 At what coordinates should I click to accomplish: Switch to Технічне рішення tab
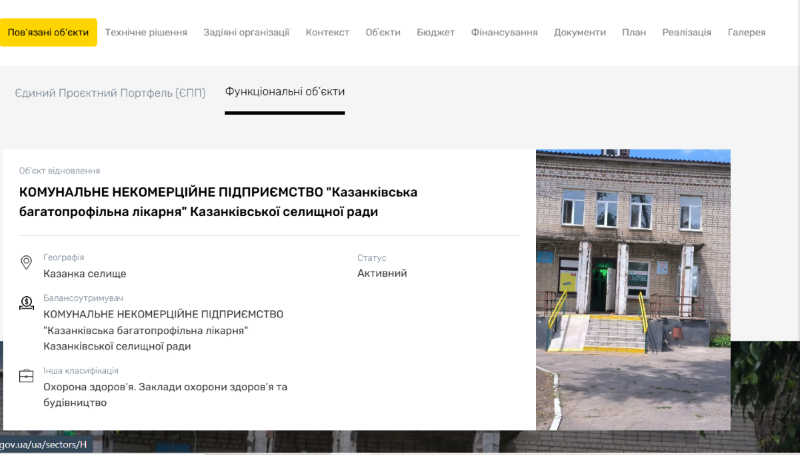[146, 32]
